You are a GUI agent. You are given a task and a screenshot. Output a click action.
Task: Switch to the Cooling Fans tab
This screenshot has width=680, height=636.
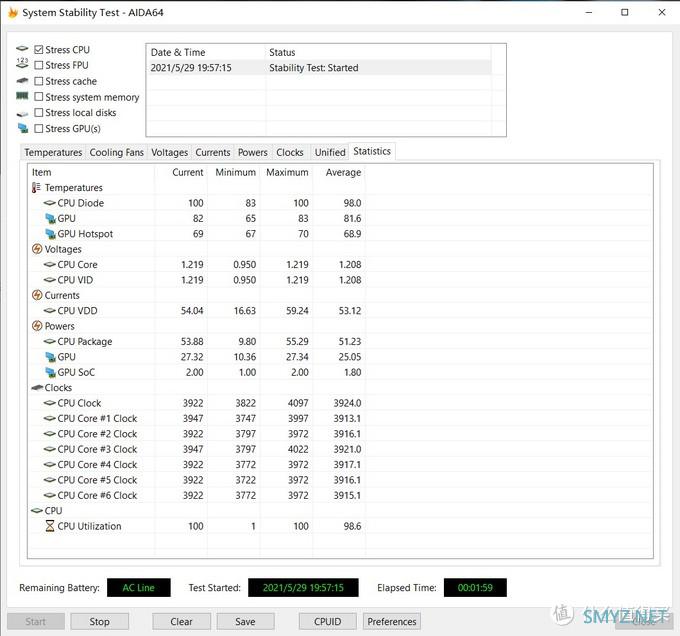click(x=116, y=153)
